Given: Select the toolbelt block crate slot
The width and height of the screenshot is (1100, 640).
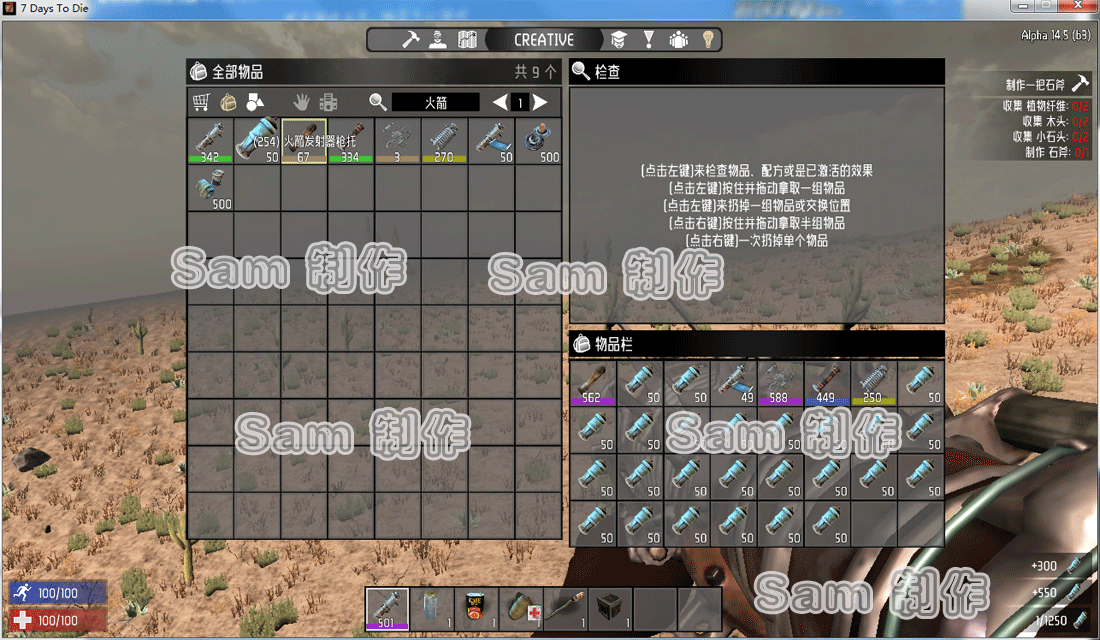Looking at the screenshot, I should pos(611,608).
